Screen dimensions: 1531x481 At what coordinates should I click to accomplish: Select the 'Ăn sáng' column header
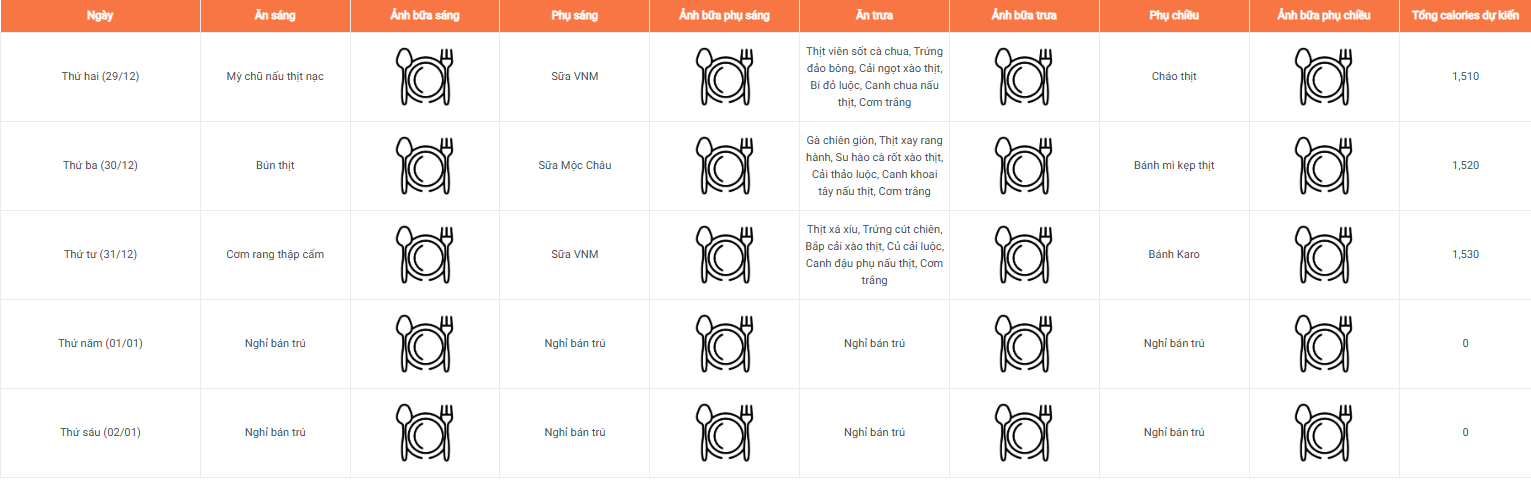pyautogui.click(x=275, y=16)
